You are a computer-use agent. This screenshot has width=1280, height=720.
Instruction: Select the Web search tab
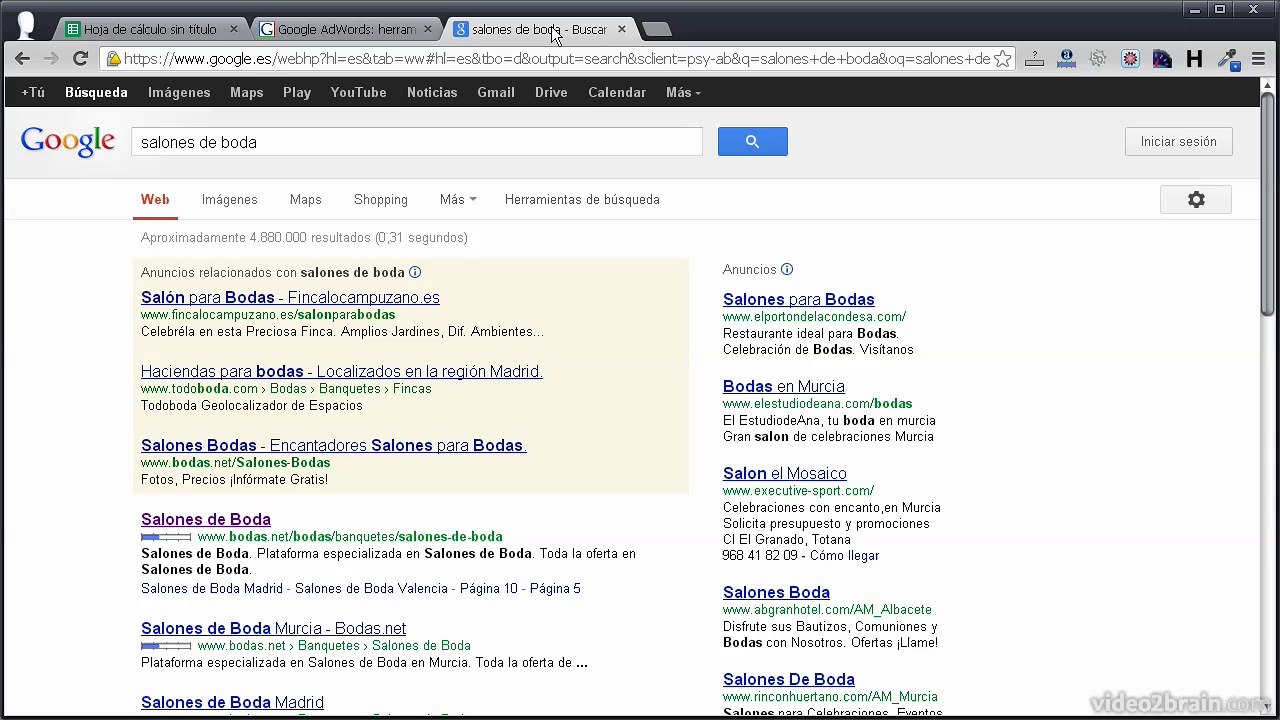155,200
